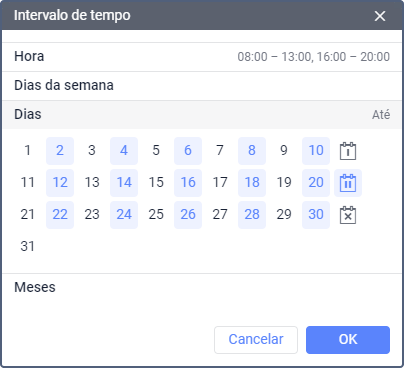Edit the 08:00 – 13:00 time range
The image size is (404, 368).
[274, 57]
